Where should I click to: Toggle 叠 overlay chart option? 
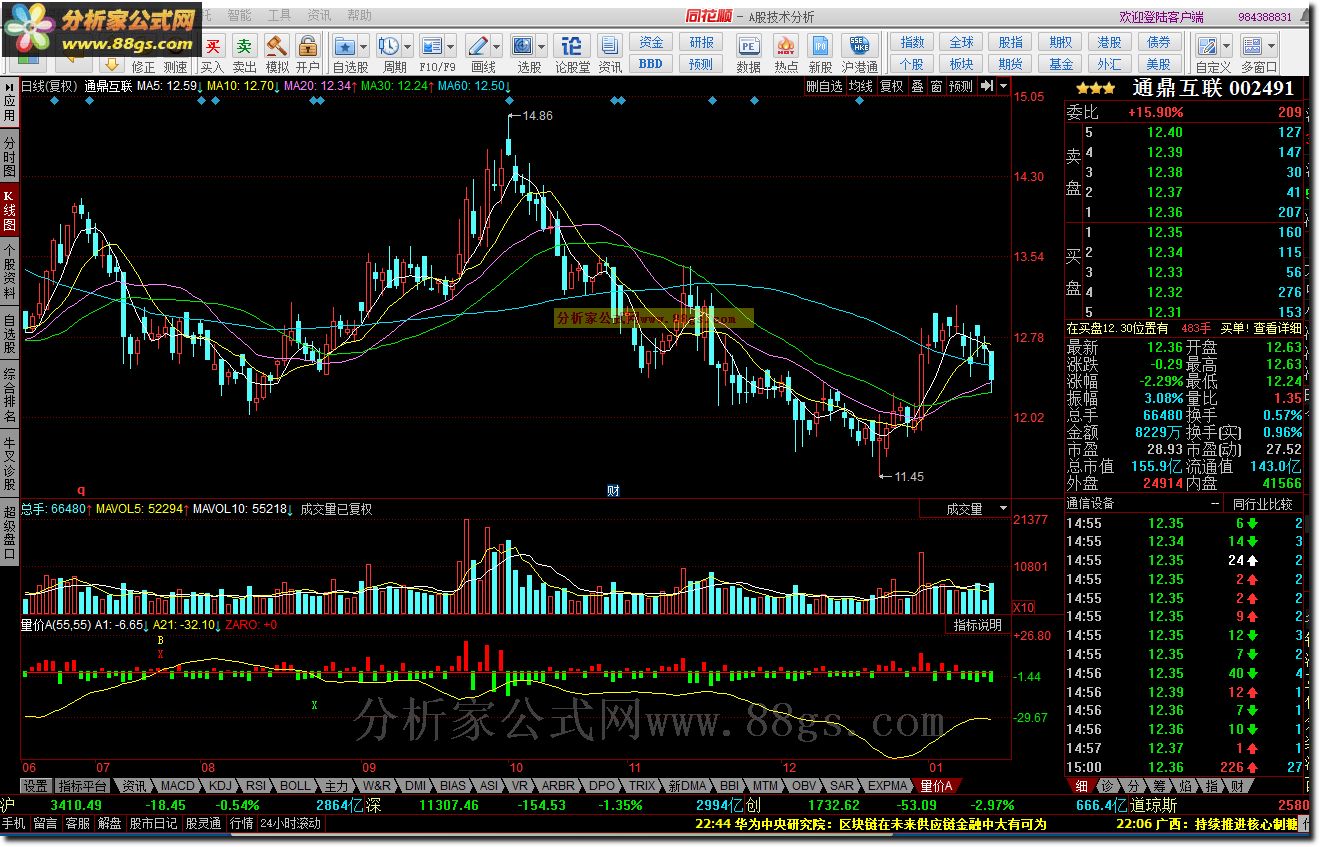coord(917,86)
